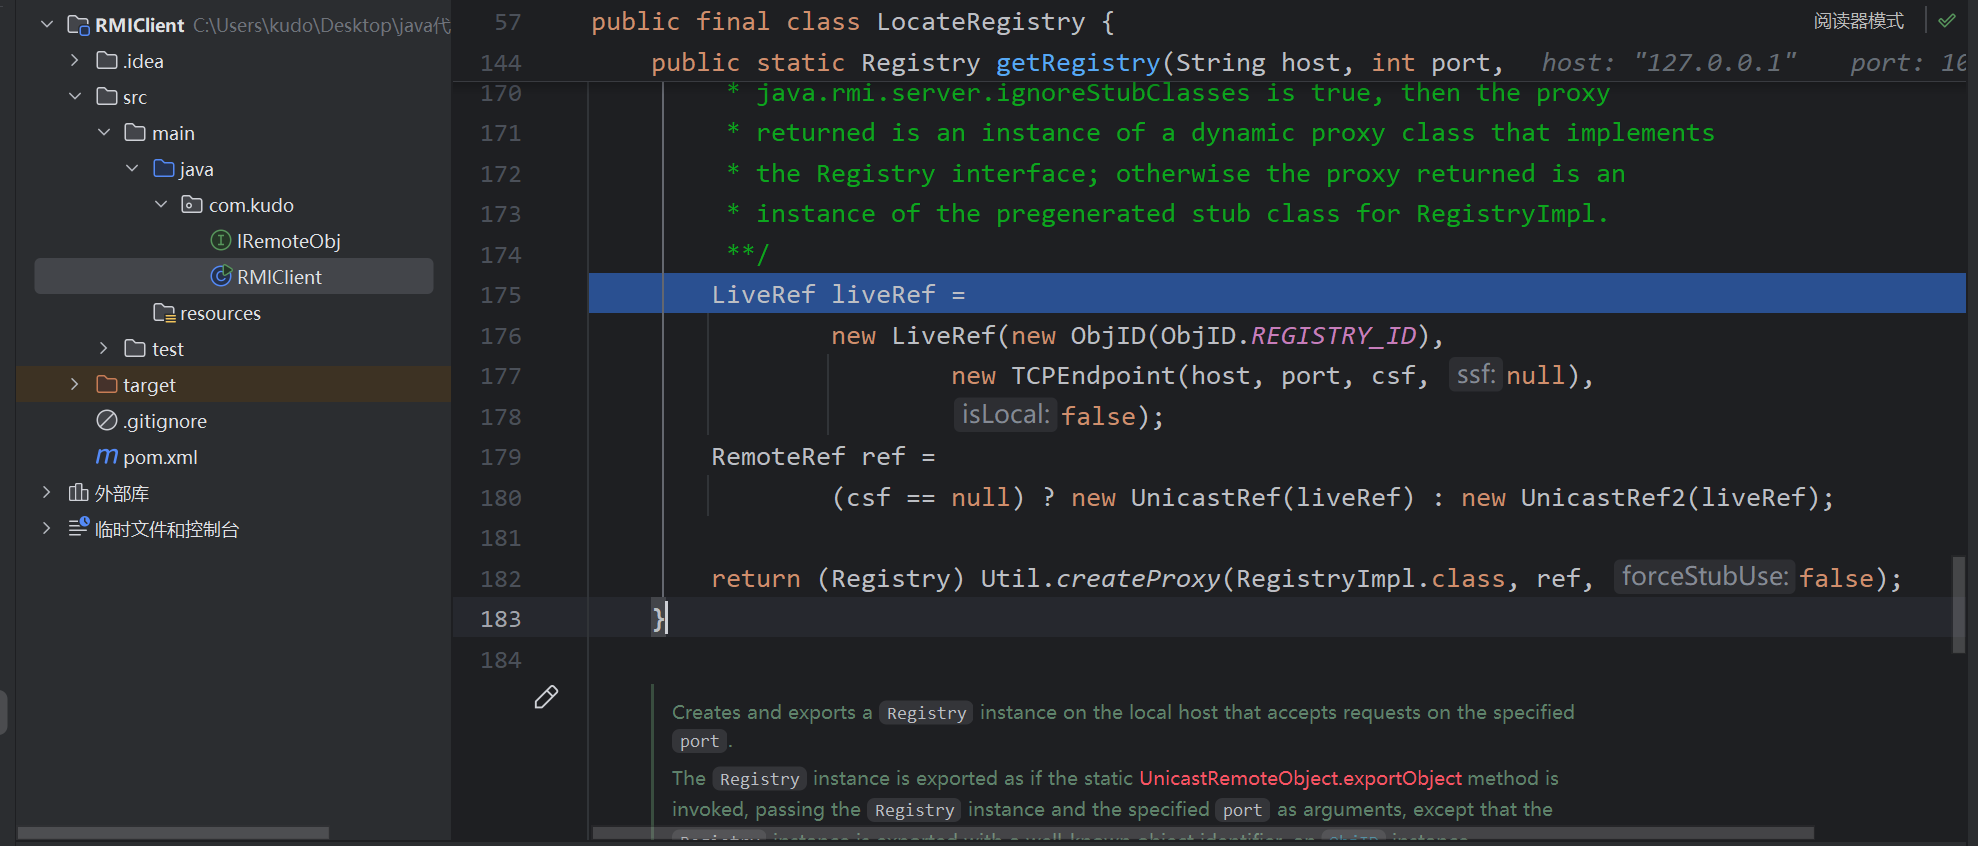Click the LocateRegistry class name
This screenshot has height=846, width=1978.
[981, 22]
